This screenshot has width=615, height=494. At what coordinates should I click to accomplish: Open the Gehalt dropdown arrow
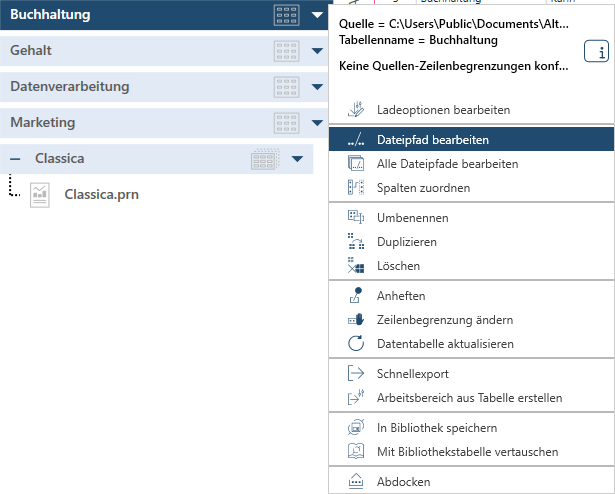[x=317, y=51]
